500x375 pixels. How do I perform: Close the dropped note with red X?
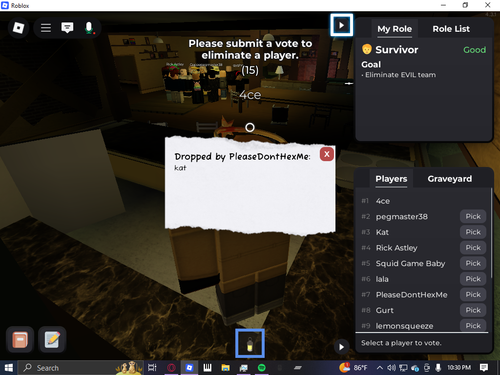[327, 154]
